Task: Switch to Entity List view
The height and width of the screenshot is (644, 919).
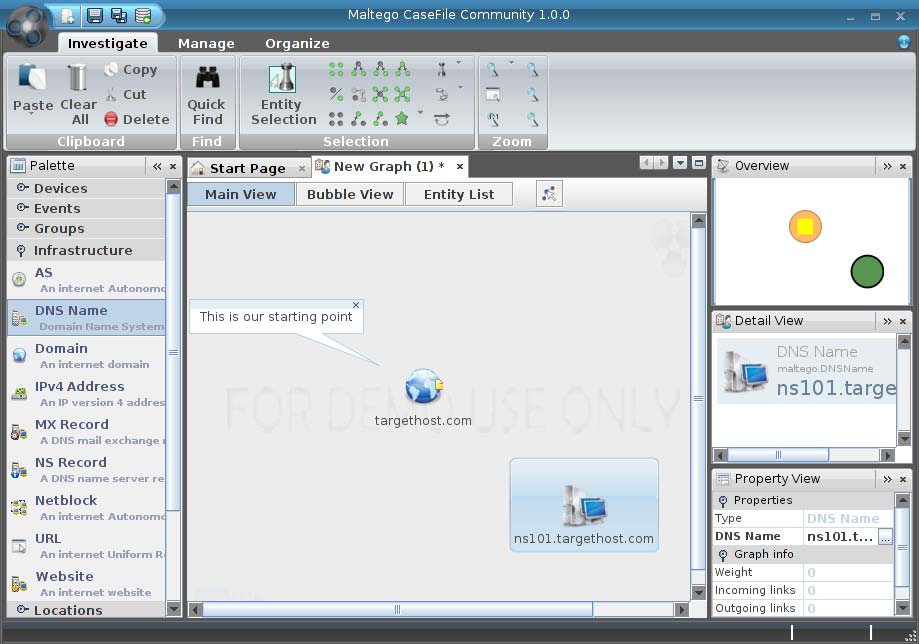Action: point(458,194)
